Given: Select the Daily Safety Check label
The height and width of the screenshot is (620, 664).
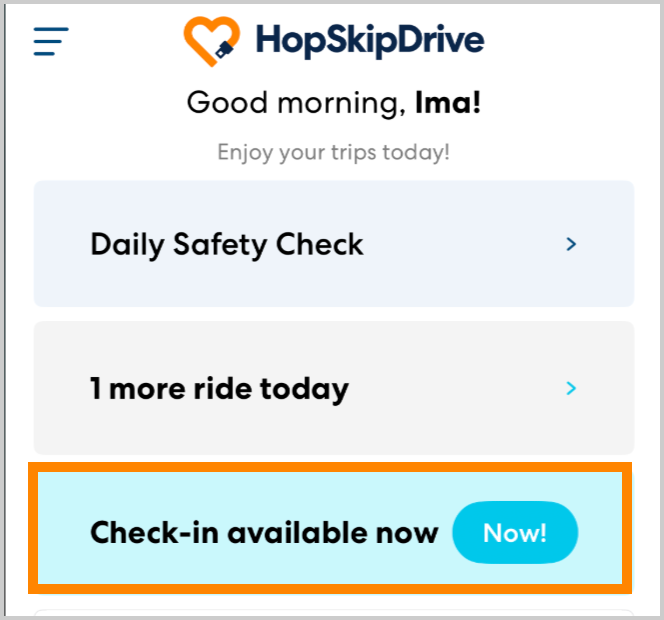Looking at the screenshot, I should (227, 244).
